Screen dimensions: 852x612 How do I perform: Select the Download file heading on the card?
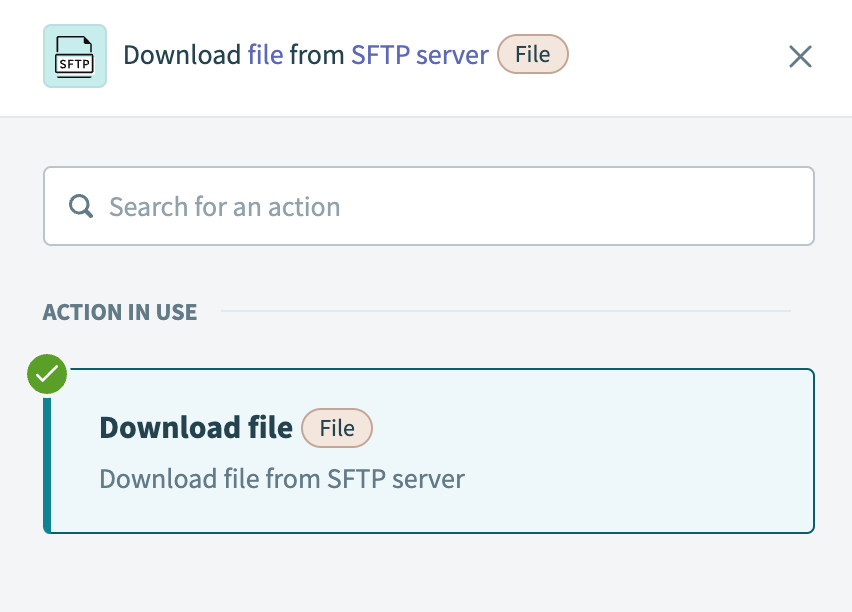[197, 427]
